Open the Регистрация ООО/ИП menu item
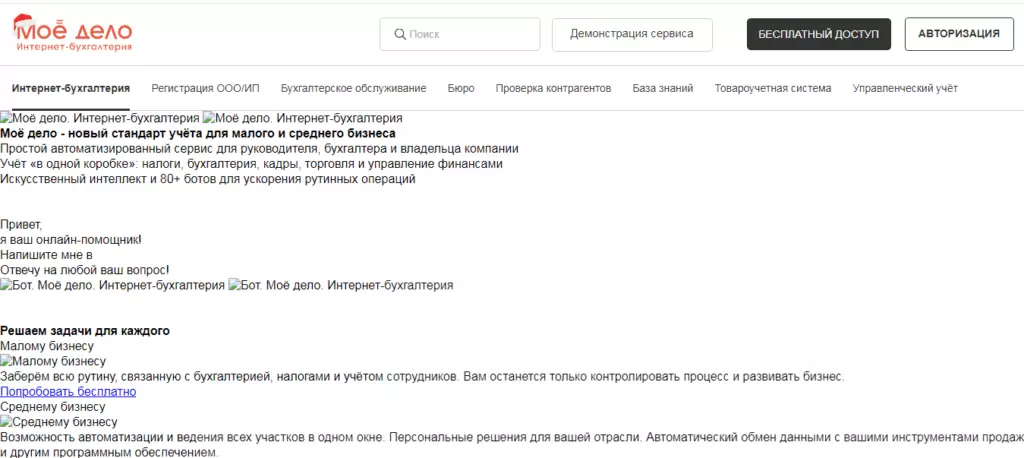1024x458 pixels. 205,88
